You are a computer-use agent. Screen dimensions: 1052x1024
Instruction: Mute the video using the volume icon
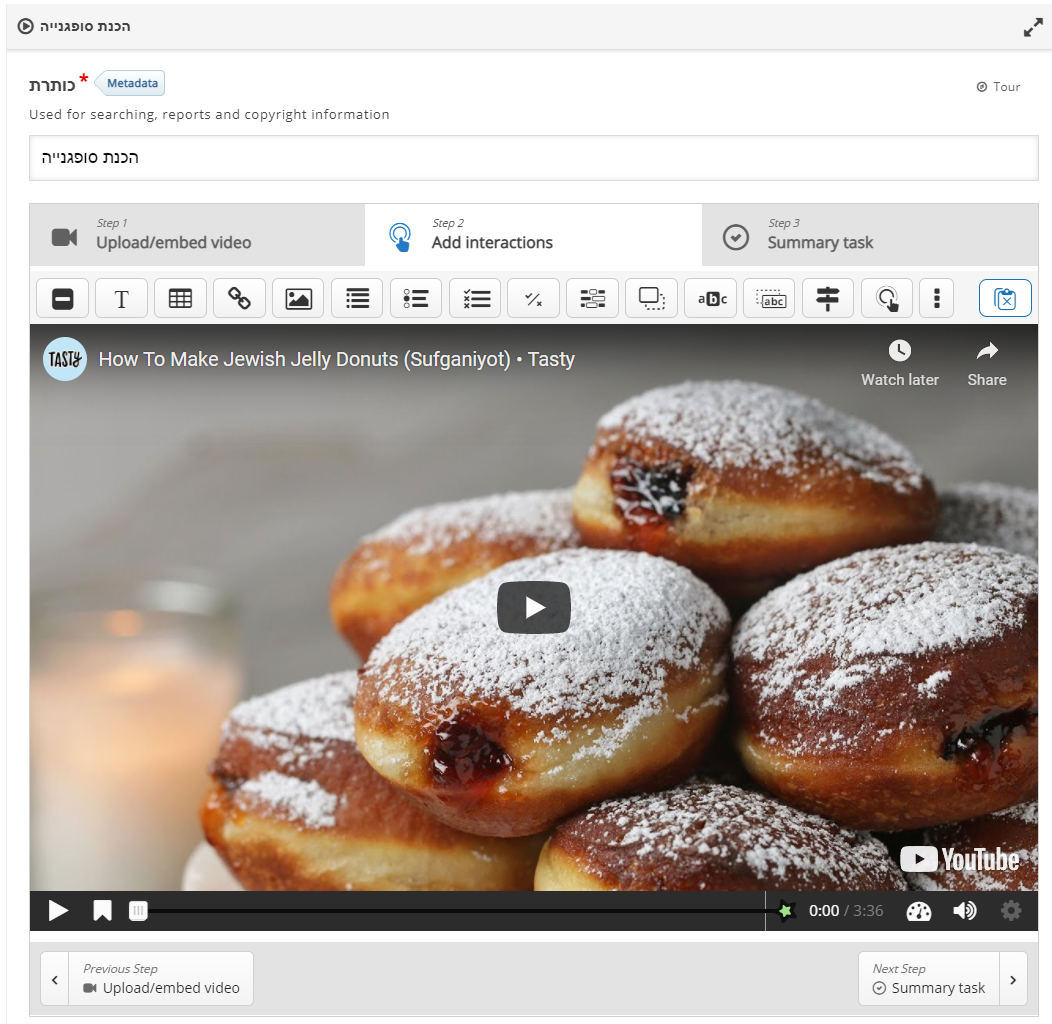tap(965, 911)
